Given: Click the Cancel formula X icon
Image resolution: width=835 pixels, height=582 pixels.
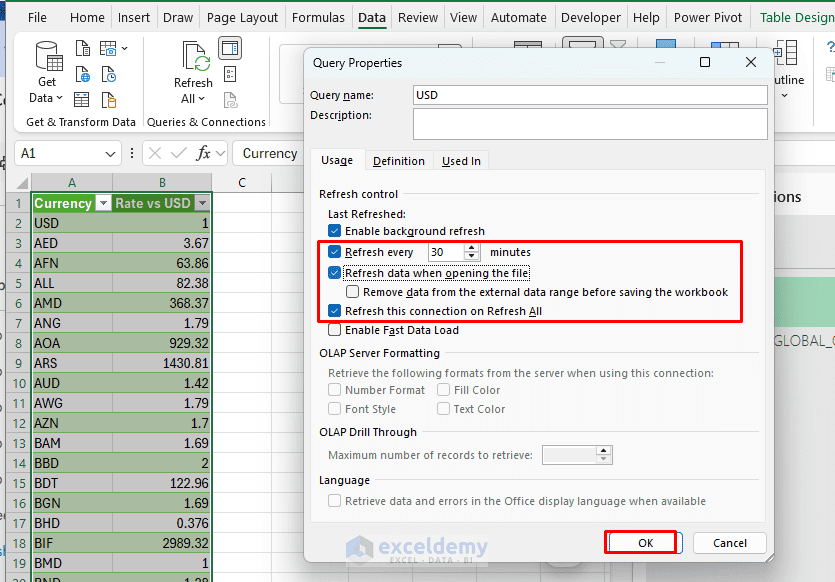Looking at the screenshot, I should (x=155, y=154).
